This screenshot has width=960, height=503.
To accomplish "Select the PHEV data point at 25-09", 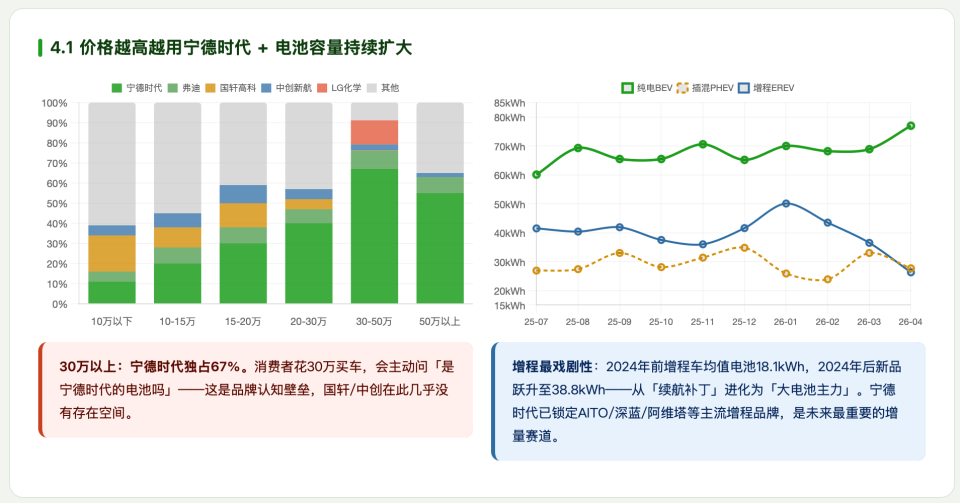I will click(620, 253).
